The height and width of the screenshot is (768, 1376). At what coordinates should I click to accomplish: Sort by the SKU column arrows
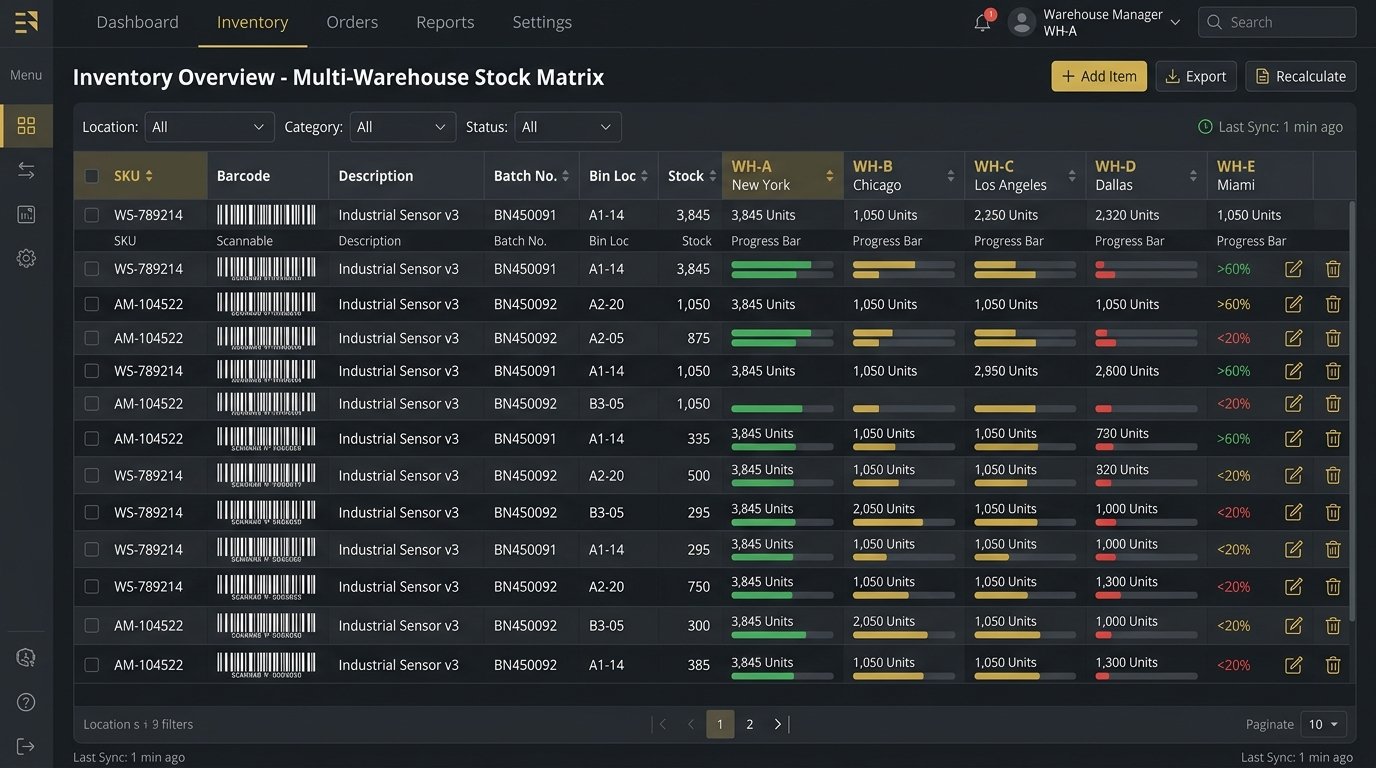pyautogui.click(x=149, y=176)
